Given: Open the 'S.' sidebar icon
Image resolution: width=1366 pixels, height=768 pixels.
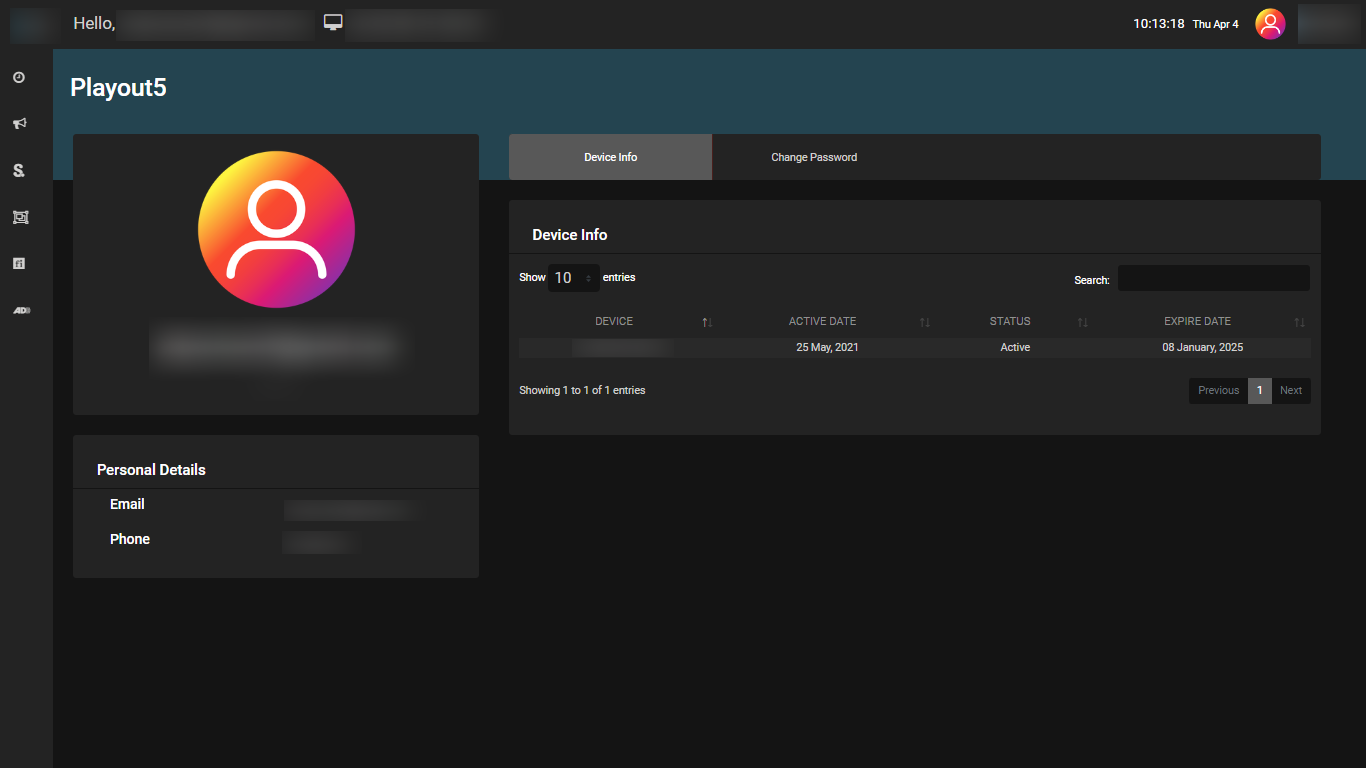Looking at the screenshot, I should [19, 171].
